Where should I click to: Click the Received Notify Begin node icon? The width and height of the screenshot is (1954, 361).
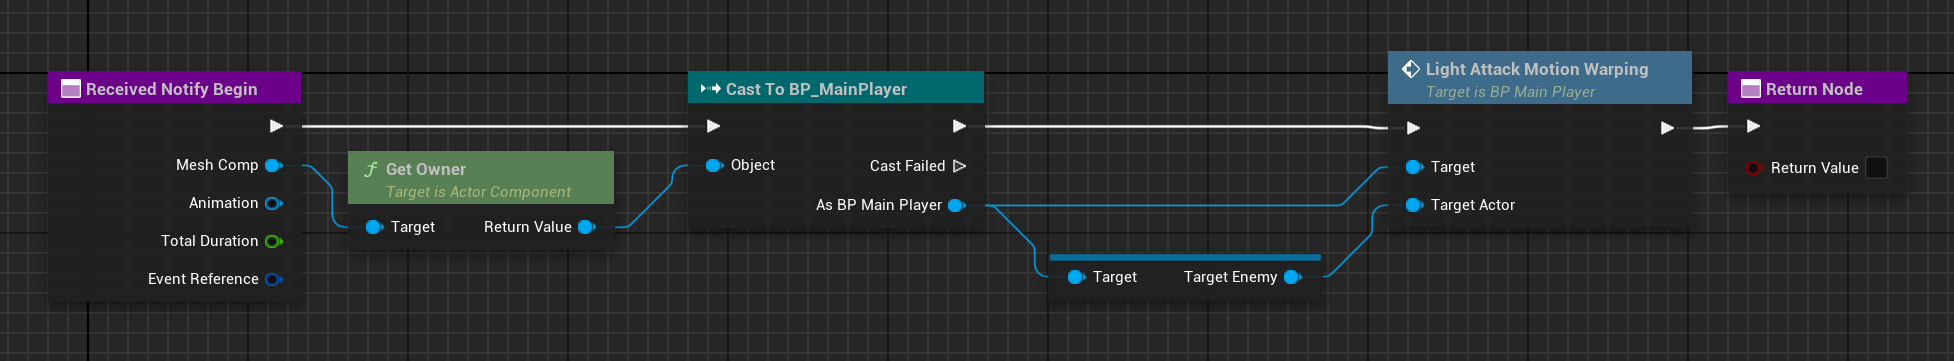pyautogui.click(x=71, y=89)
